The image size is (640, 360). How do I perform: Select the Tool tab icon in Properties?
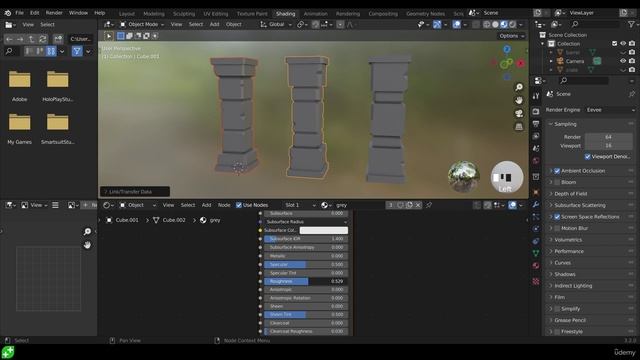pyautogui.click(x=536, y=96)
